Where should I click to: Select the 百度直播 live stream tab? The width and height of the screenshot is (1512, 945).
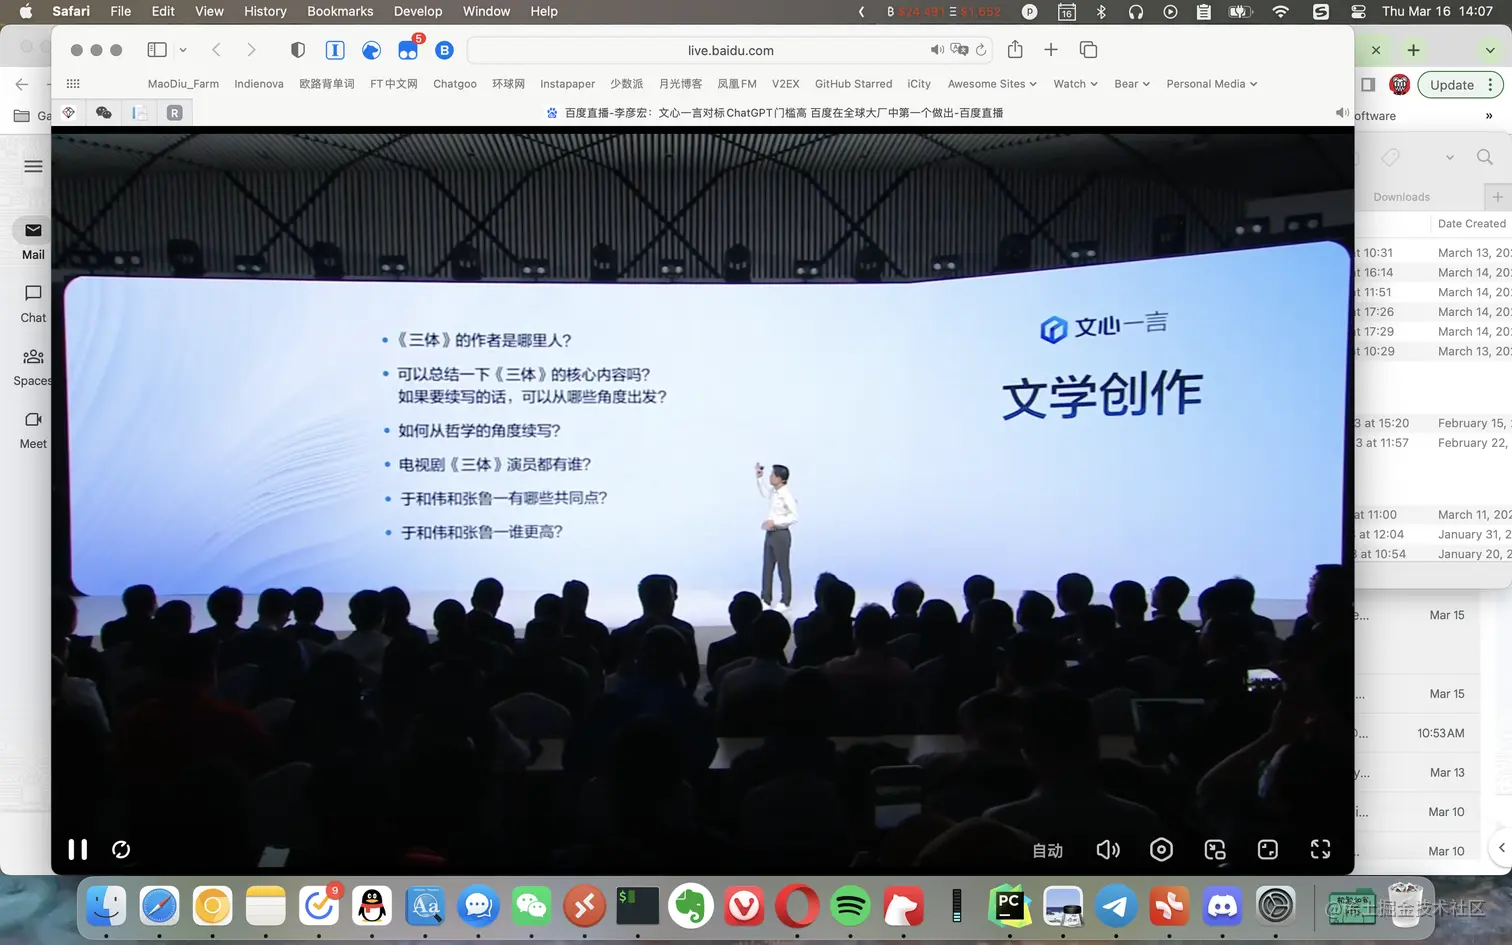773,113
